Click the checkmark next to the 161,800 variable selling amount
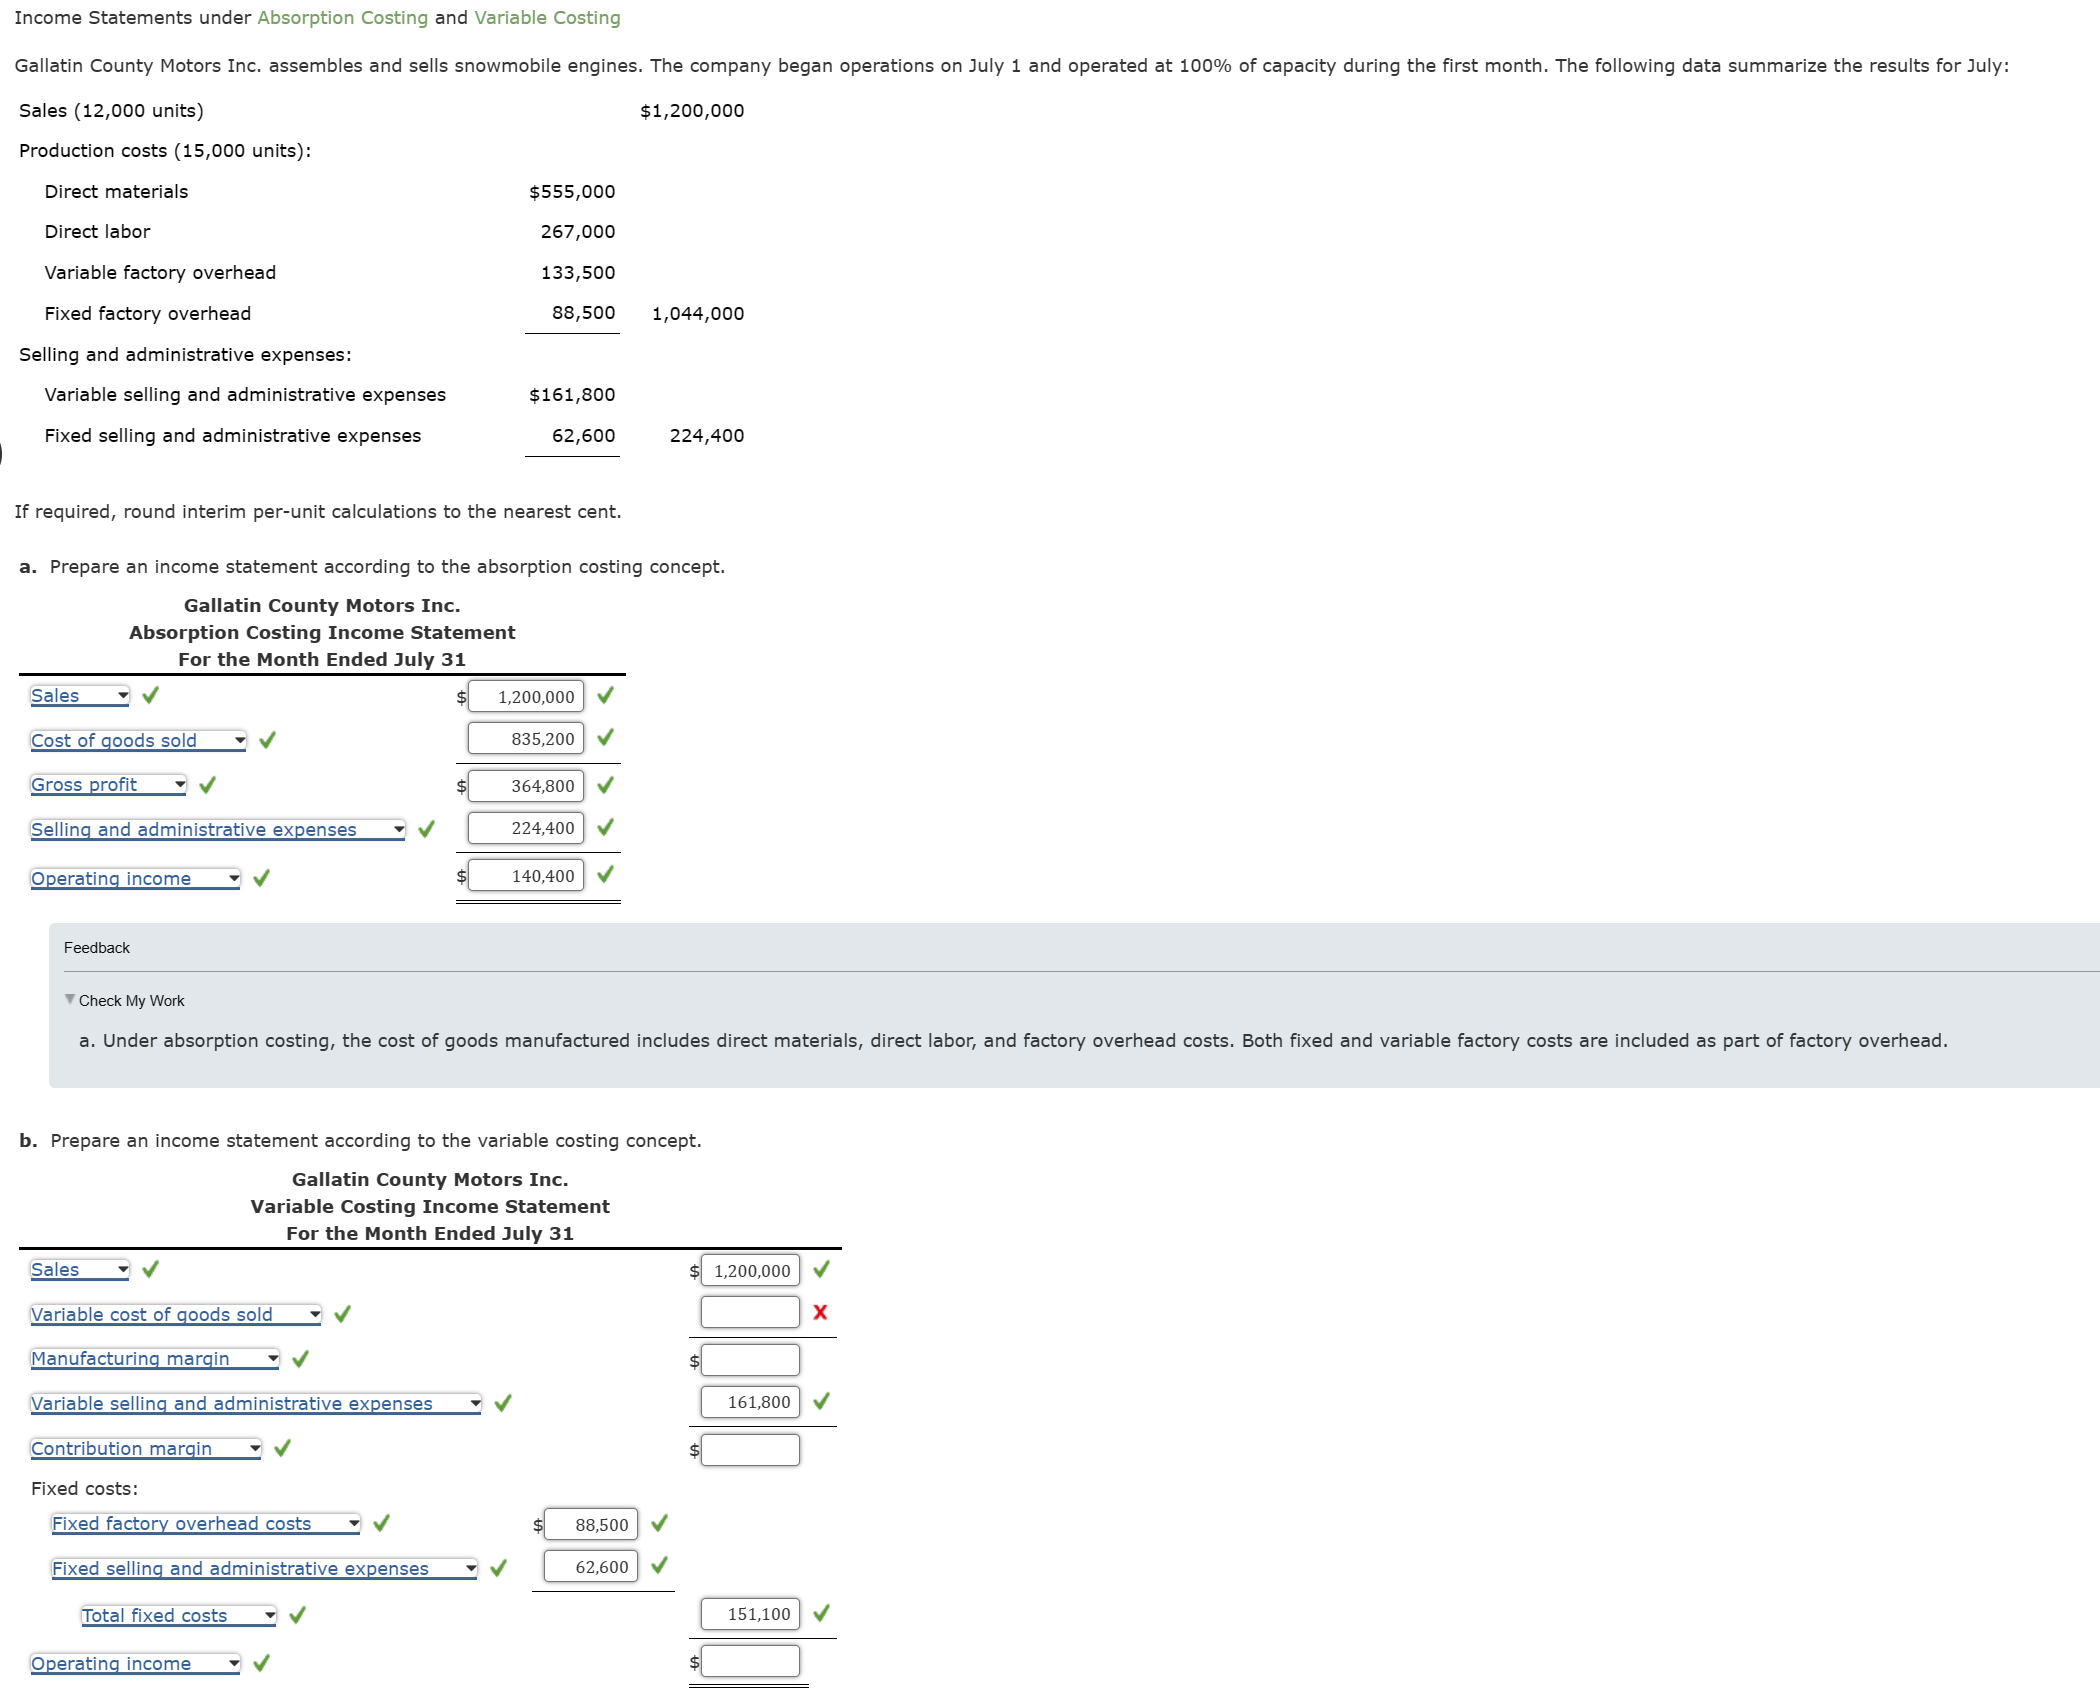 pyautogui.click(x=822, y=1402)
